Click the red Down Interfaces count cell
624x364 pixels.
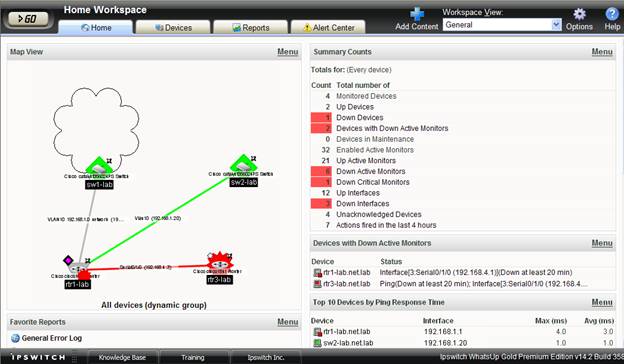point(321,203)
